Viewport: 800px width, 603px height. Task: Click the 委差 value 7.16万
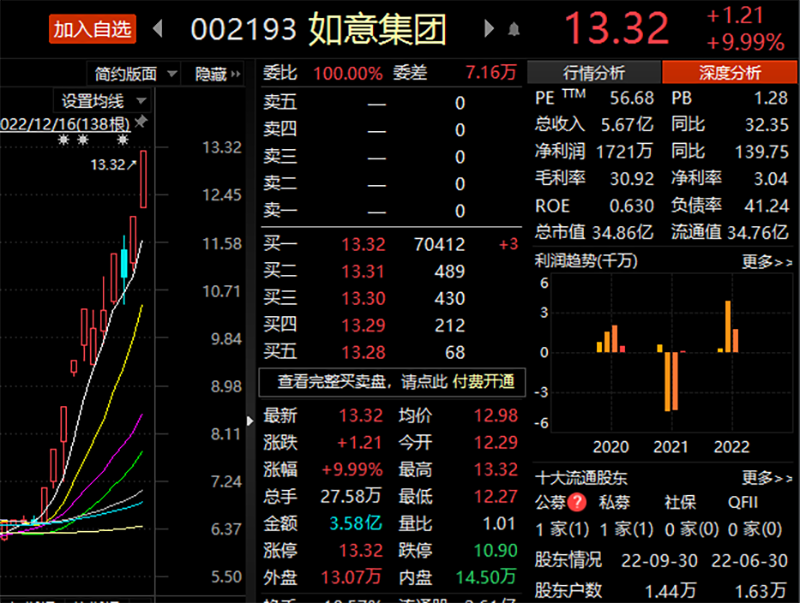pyautogui.click(x=491, y=72)
